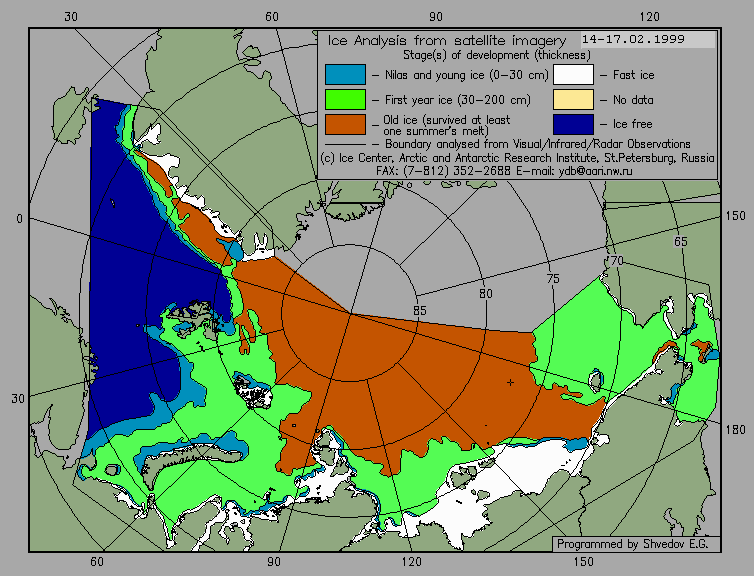This screenshot has width=754, height=576.
Task: Click 'Programmed by Shvedov E.G.' credit box
Action: 636,544
